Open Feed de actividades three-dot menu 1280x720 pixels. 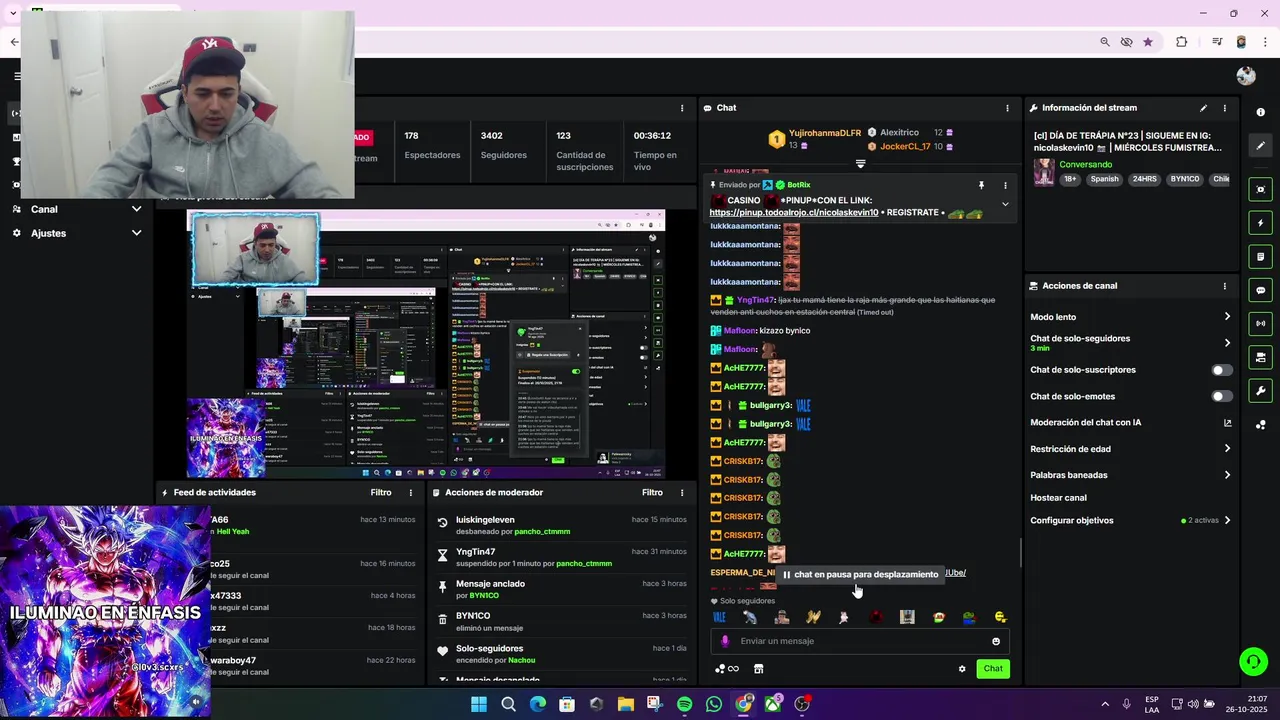410,493
